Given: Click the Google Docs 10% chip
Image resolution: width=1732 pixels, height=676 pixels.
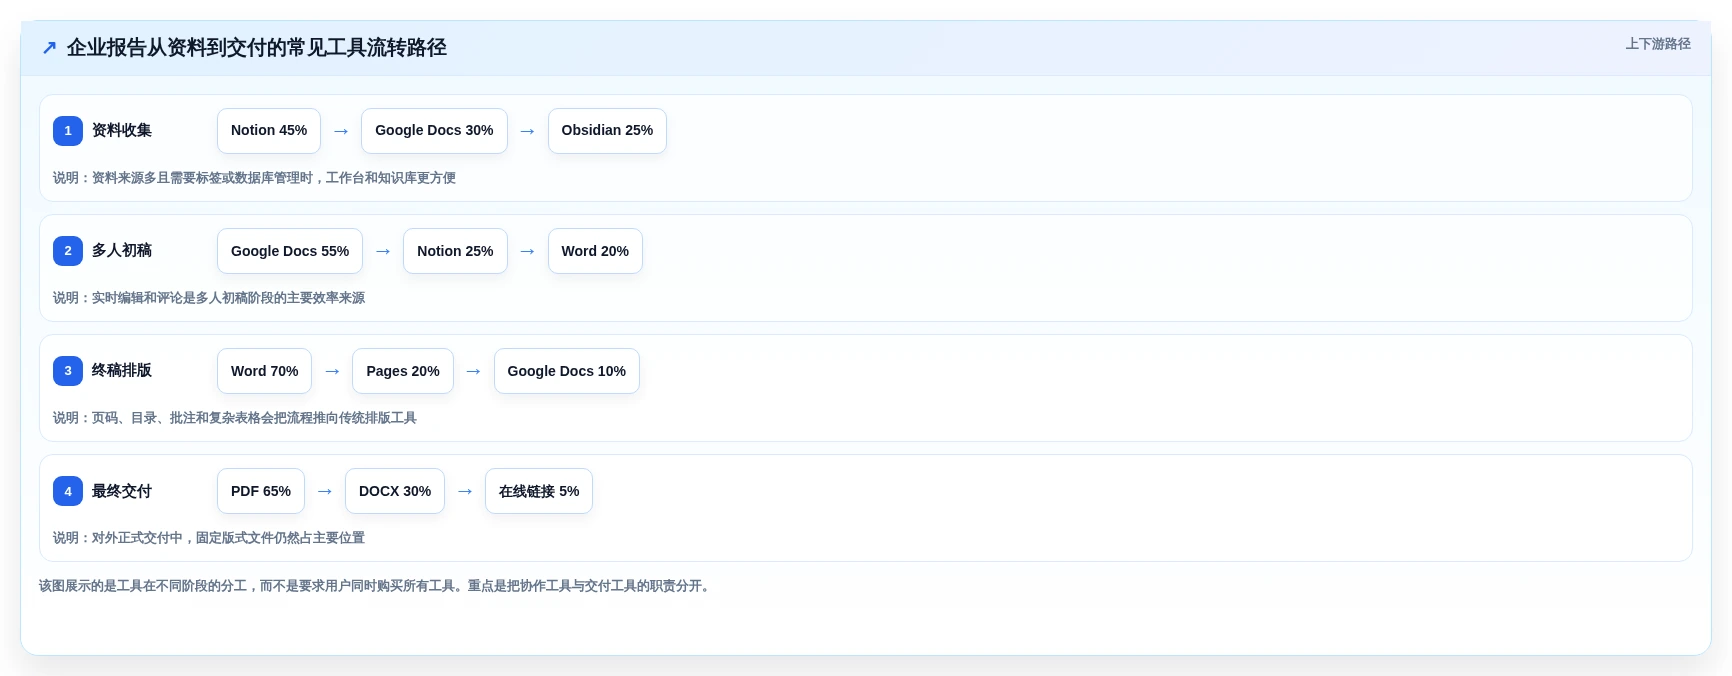Looking at the screenshot, I should [x=567, y=371].
